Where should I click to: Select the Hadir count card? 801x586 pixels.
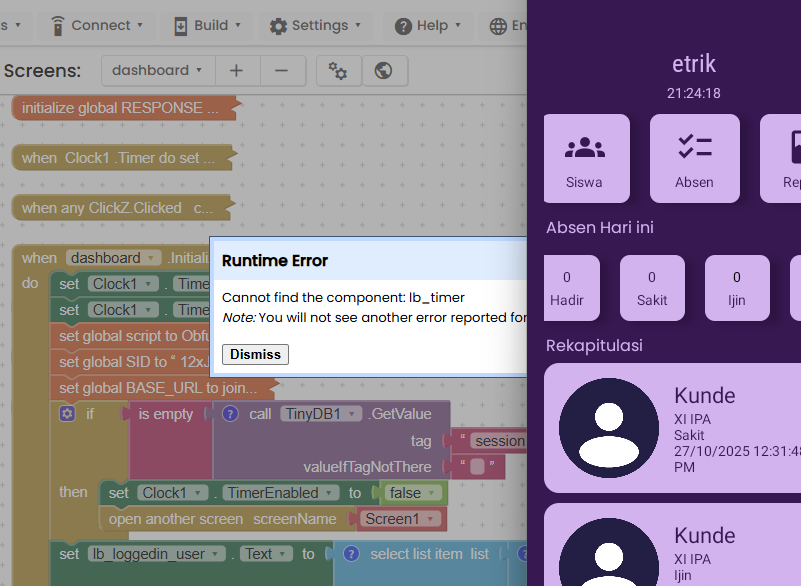(x=567, y=288)
